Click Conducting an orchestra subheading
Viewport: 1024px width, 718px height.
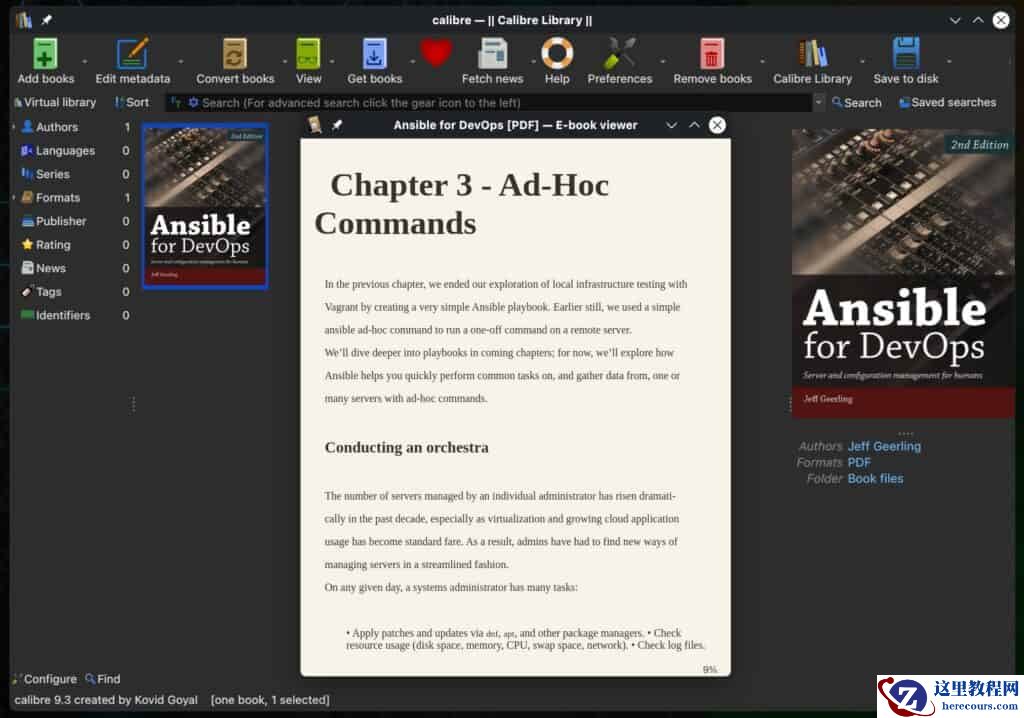pyautogui.click(x=406, y=448)
